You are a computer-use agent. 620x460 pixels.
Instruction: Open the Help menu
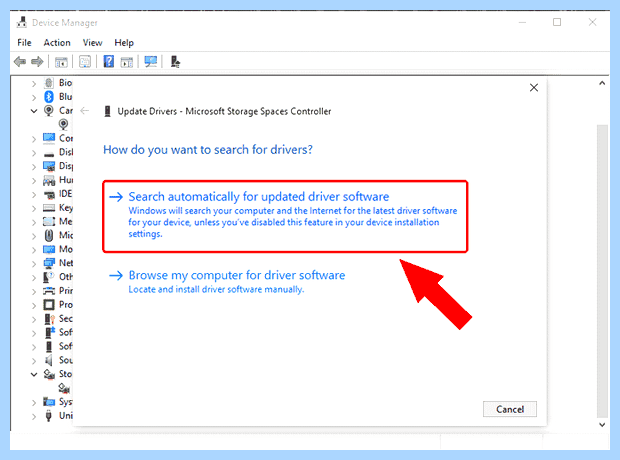coord(124,42)
